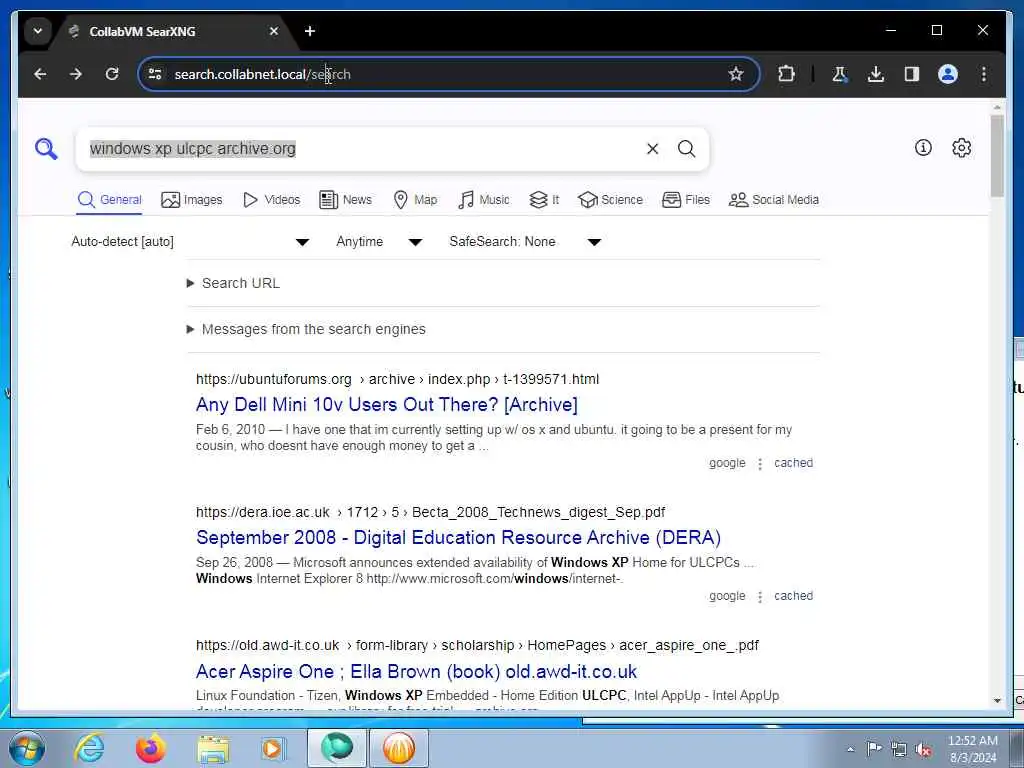
Task: Switch to the Social Media tab
Action: point(774,200)
